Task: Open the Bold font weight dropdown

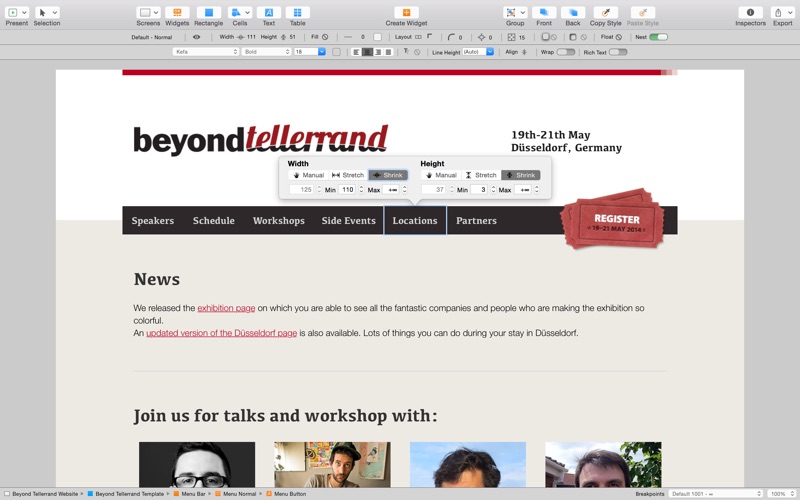Action: 266,52
